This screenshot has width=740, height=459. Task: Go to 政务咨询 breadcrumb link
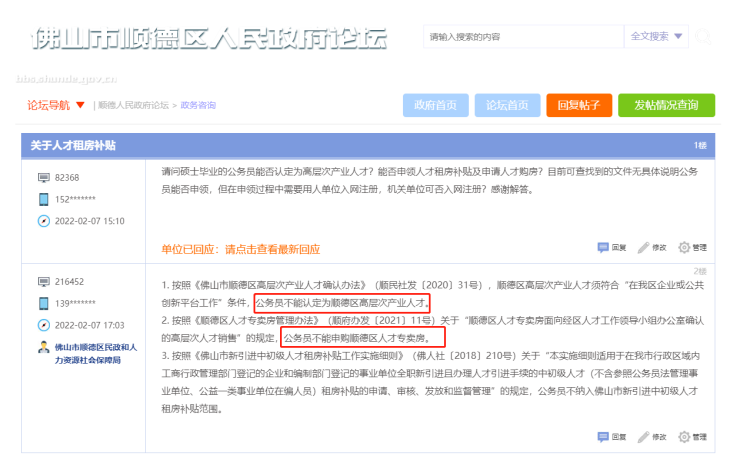click(198, 105)
